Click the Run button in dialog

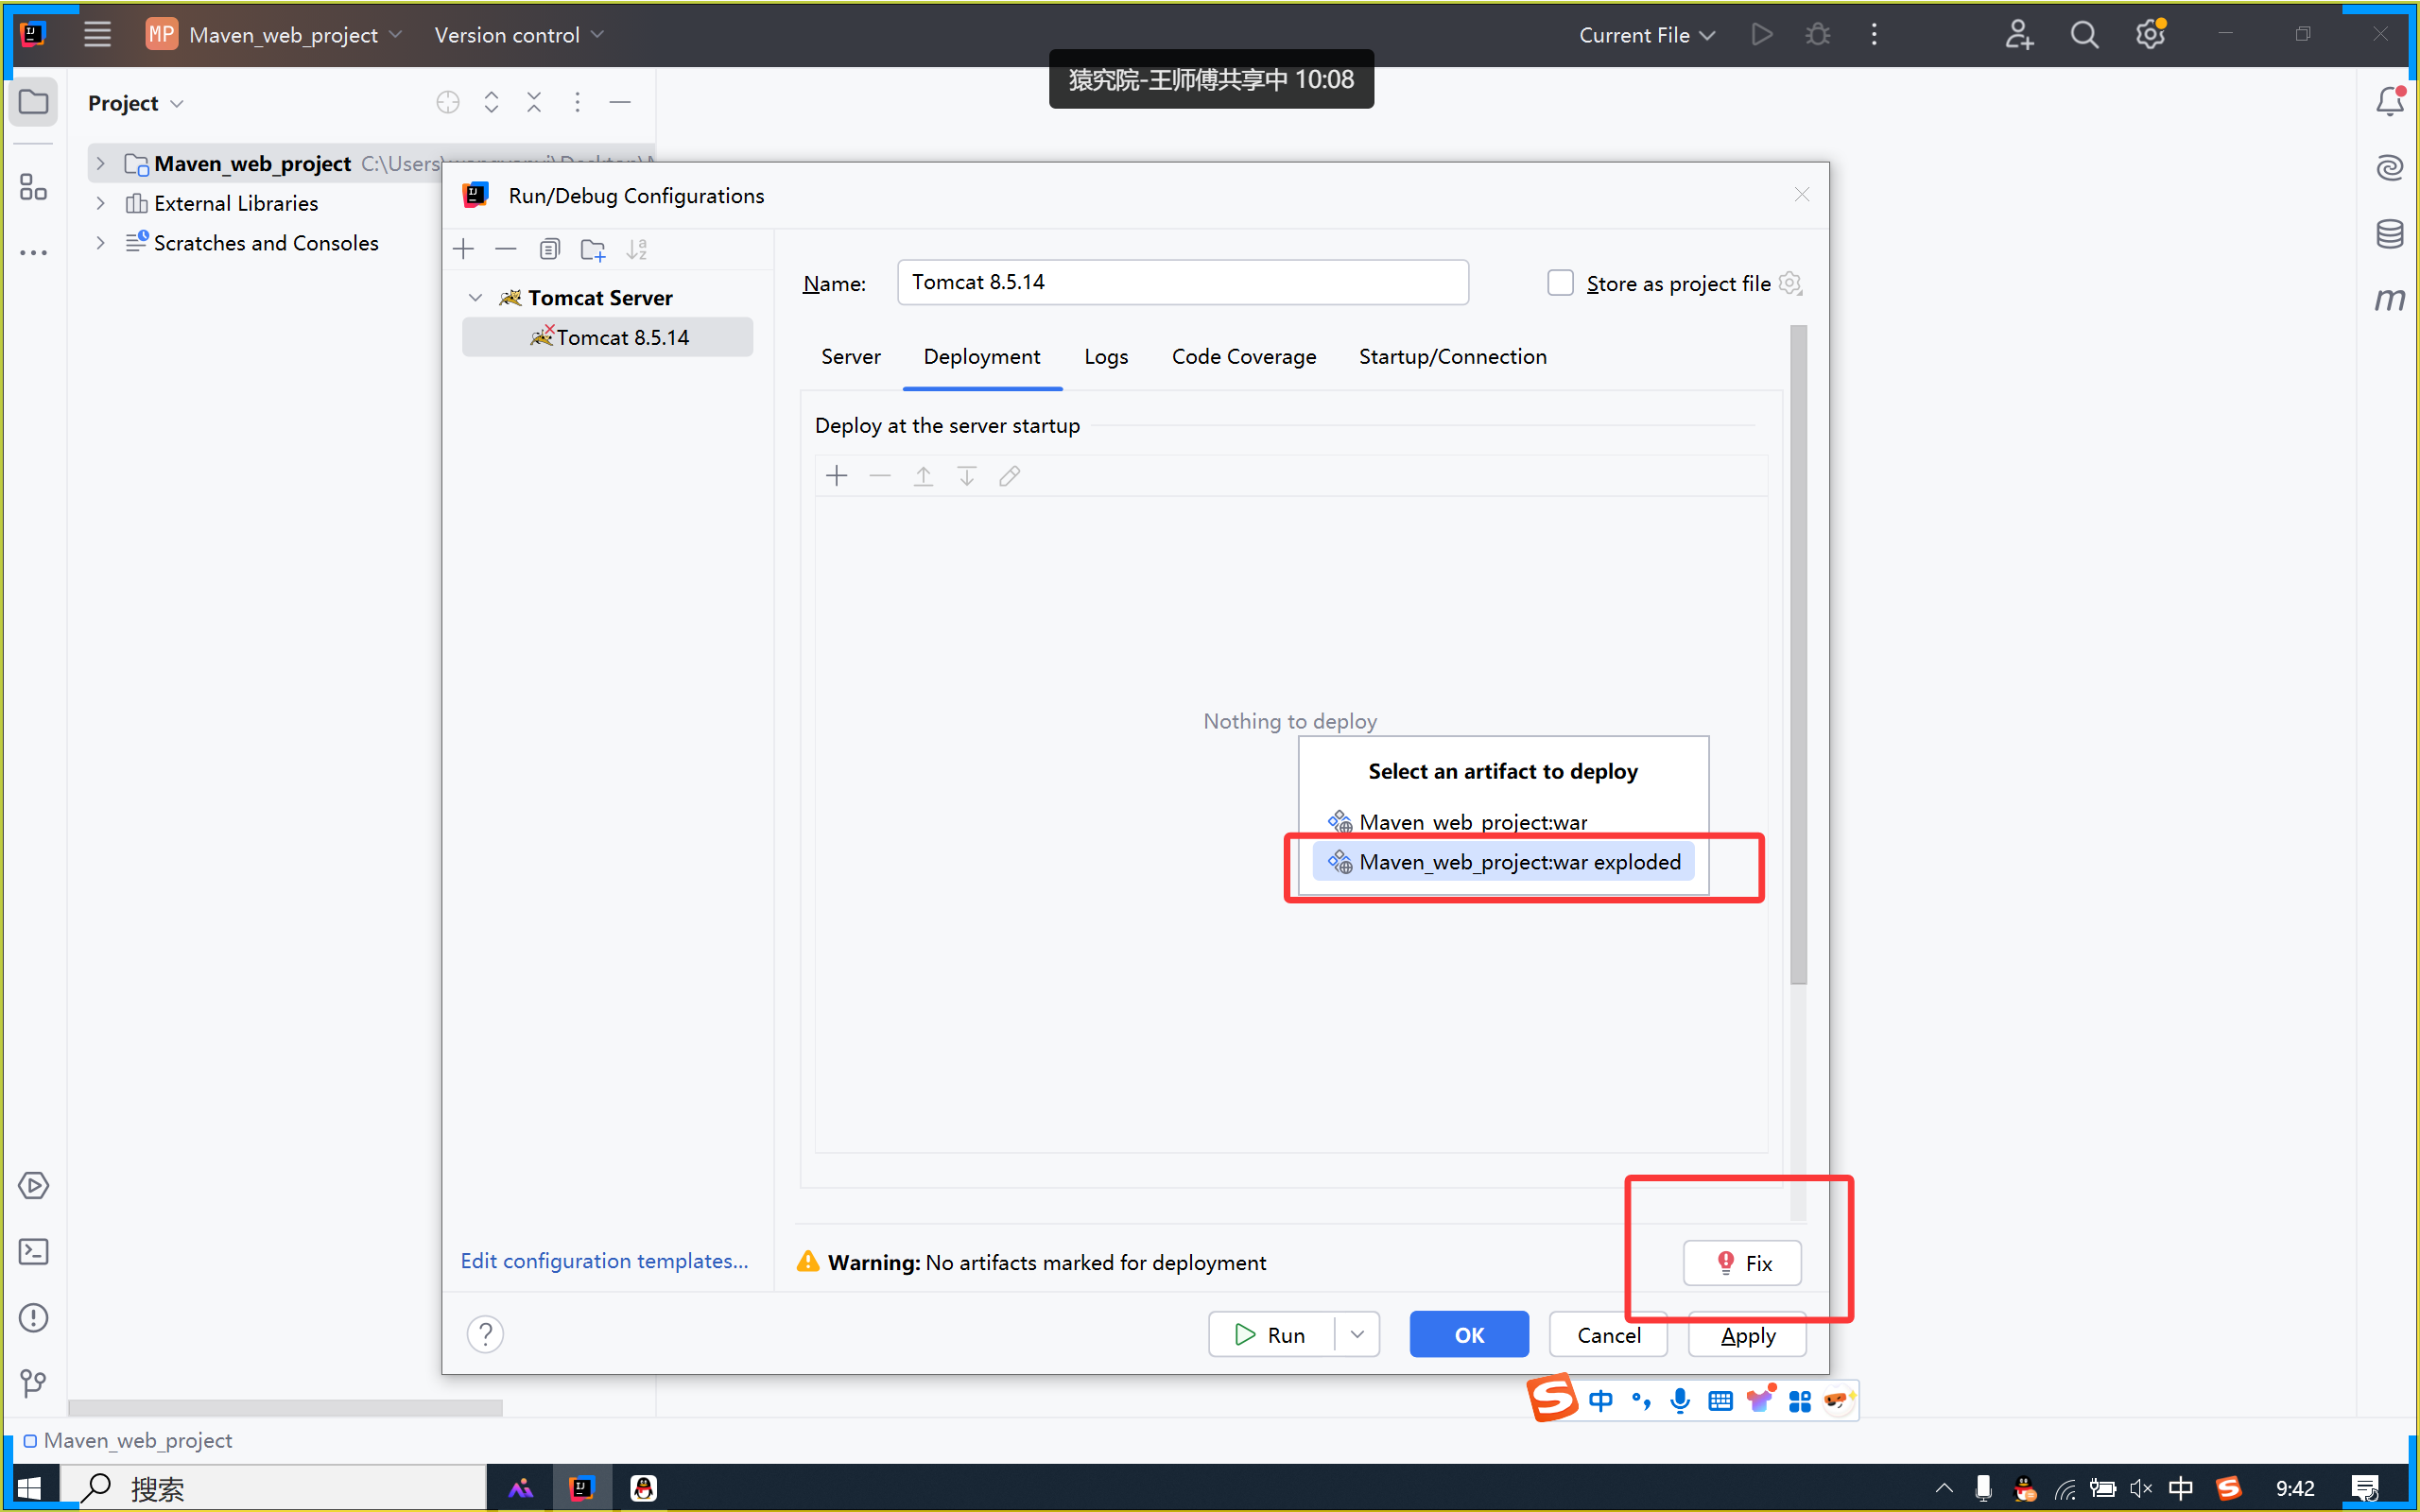[1272, 1334]
